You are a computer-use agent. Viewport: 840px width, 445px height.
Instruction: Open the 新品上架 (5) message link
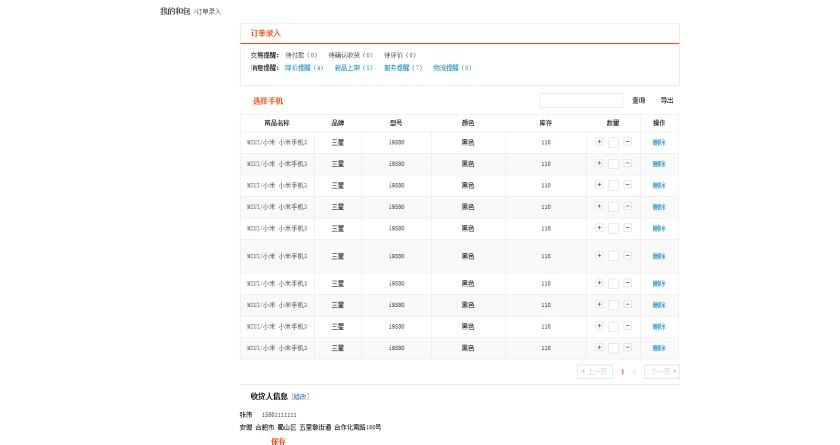pyautogui.click(x=354, y=68)
